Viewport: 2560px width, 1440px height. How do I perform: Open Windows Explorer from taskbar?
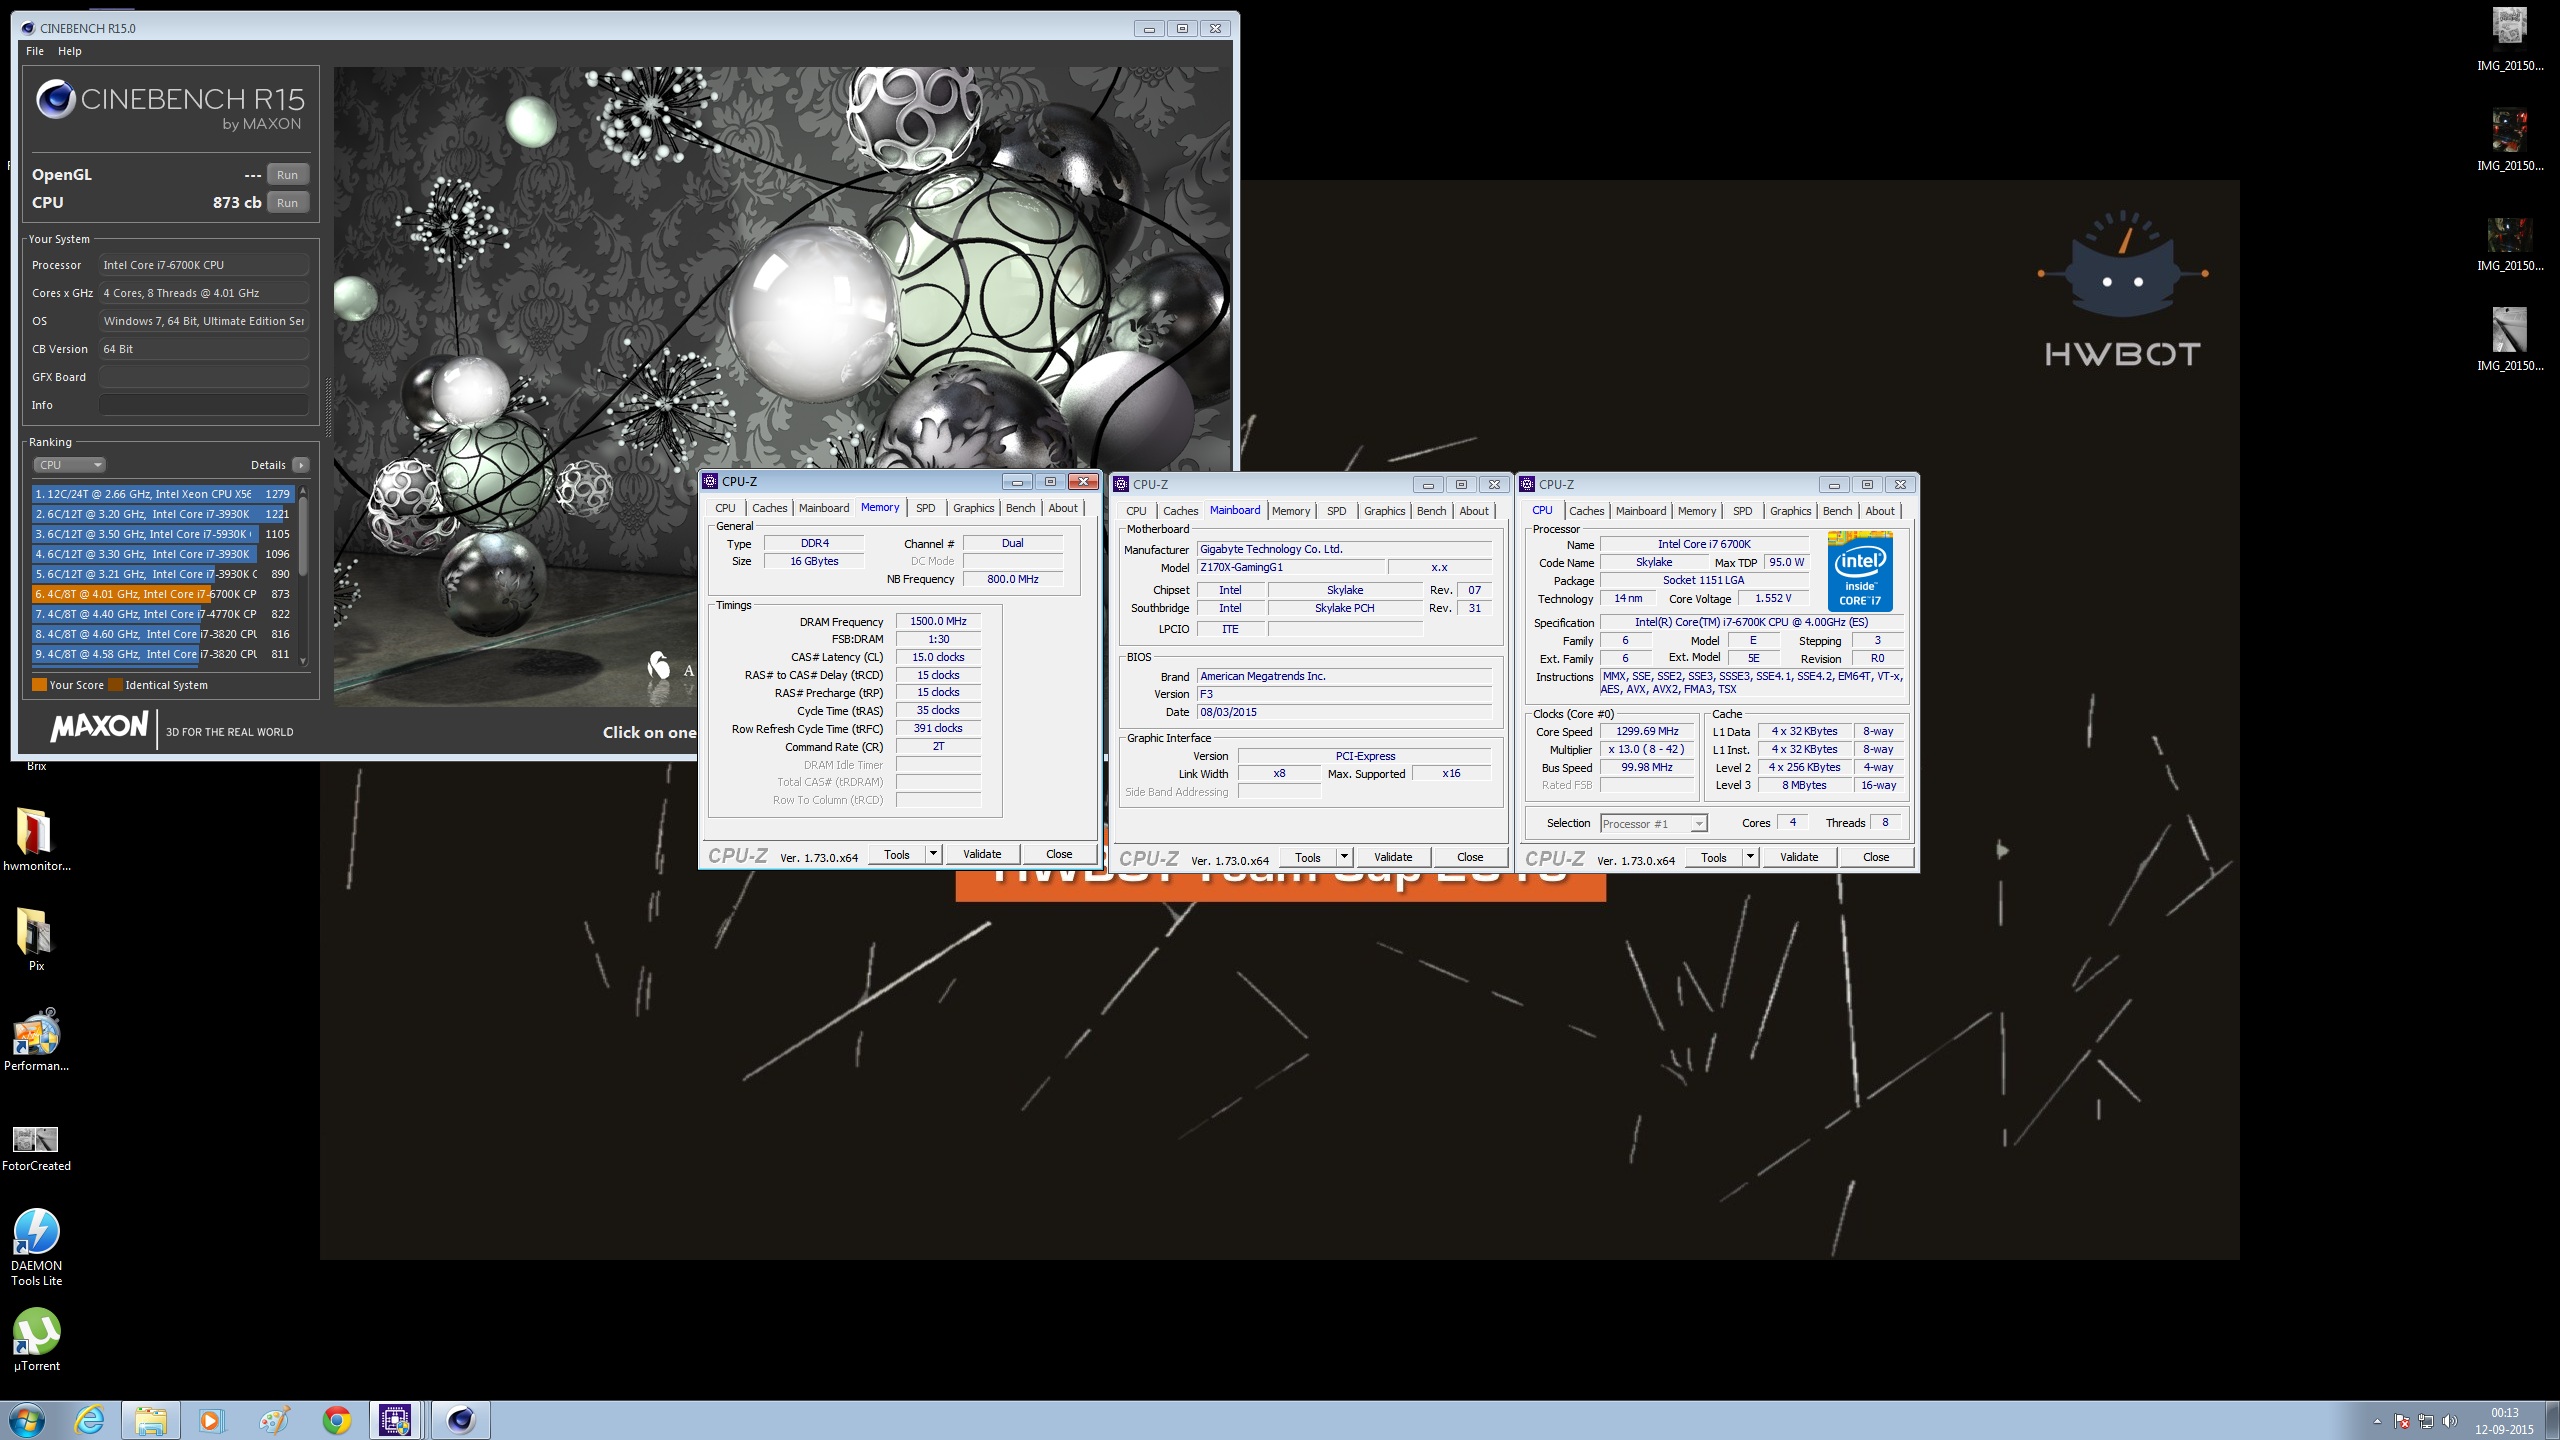click(x=151, y=1420)
